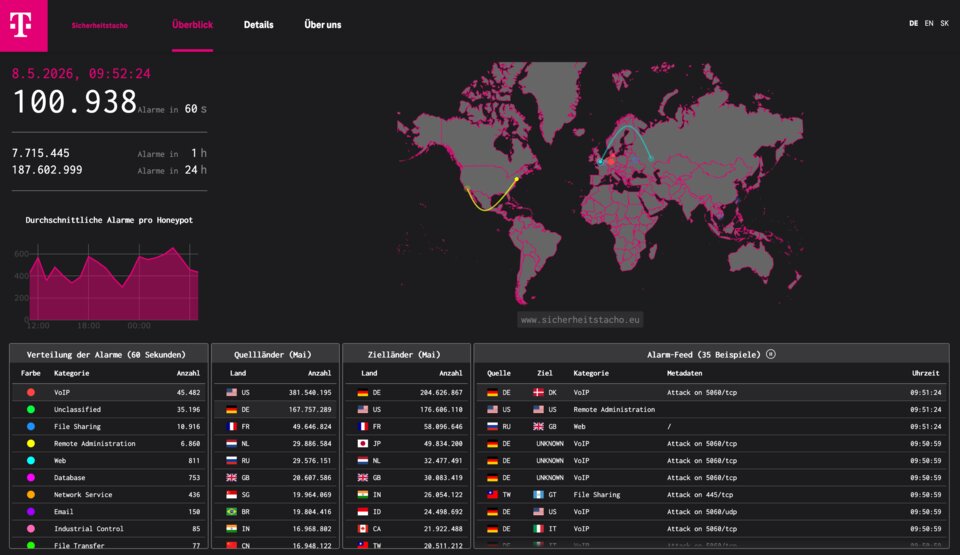Click 'Attack on 445/tcp' in Alarm-Feed
The image size is (960, 555).
(x=700, y=495)
